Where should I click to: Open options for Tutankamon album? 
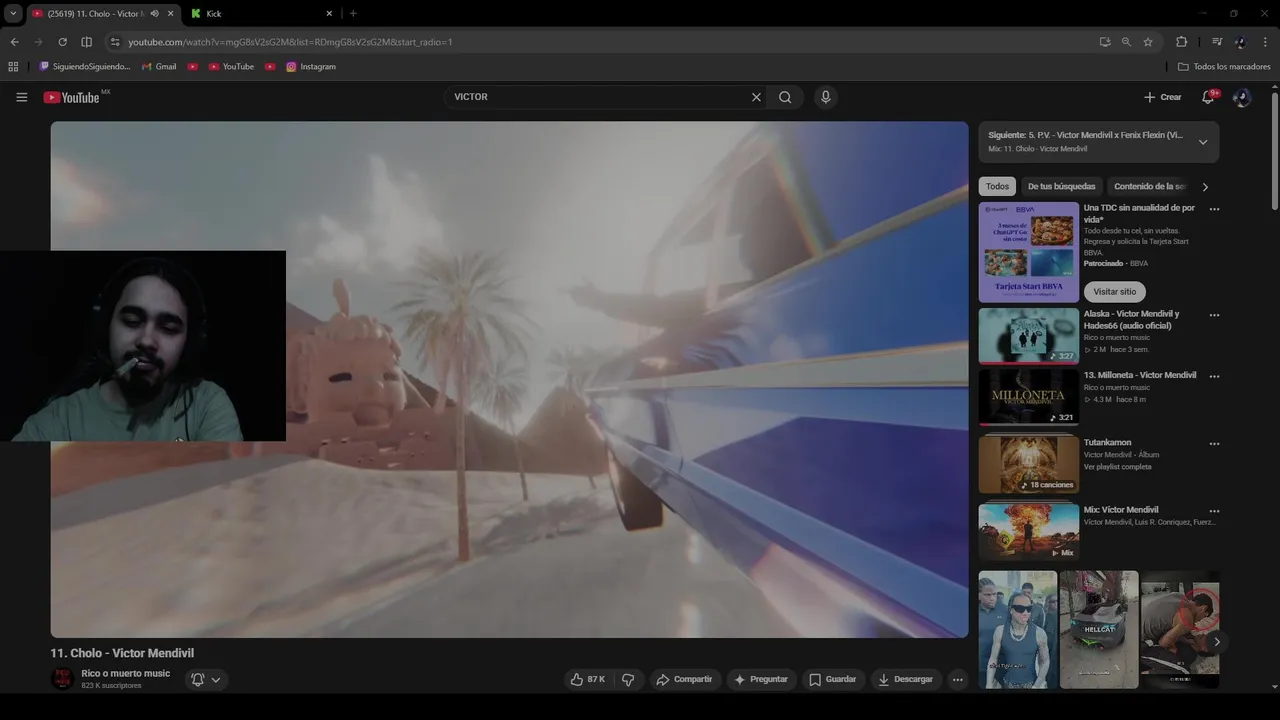click(1214, 443)
